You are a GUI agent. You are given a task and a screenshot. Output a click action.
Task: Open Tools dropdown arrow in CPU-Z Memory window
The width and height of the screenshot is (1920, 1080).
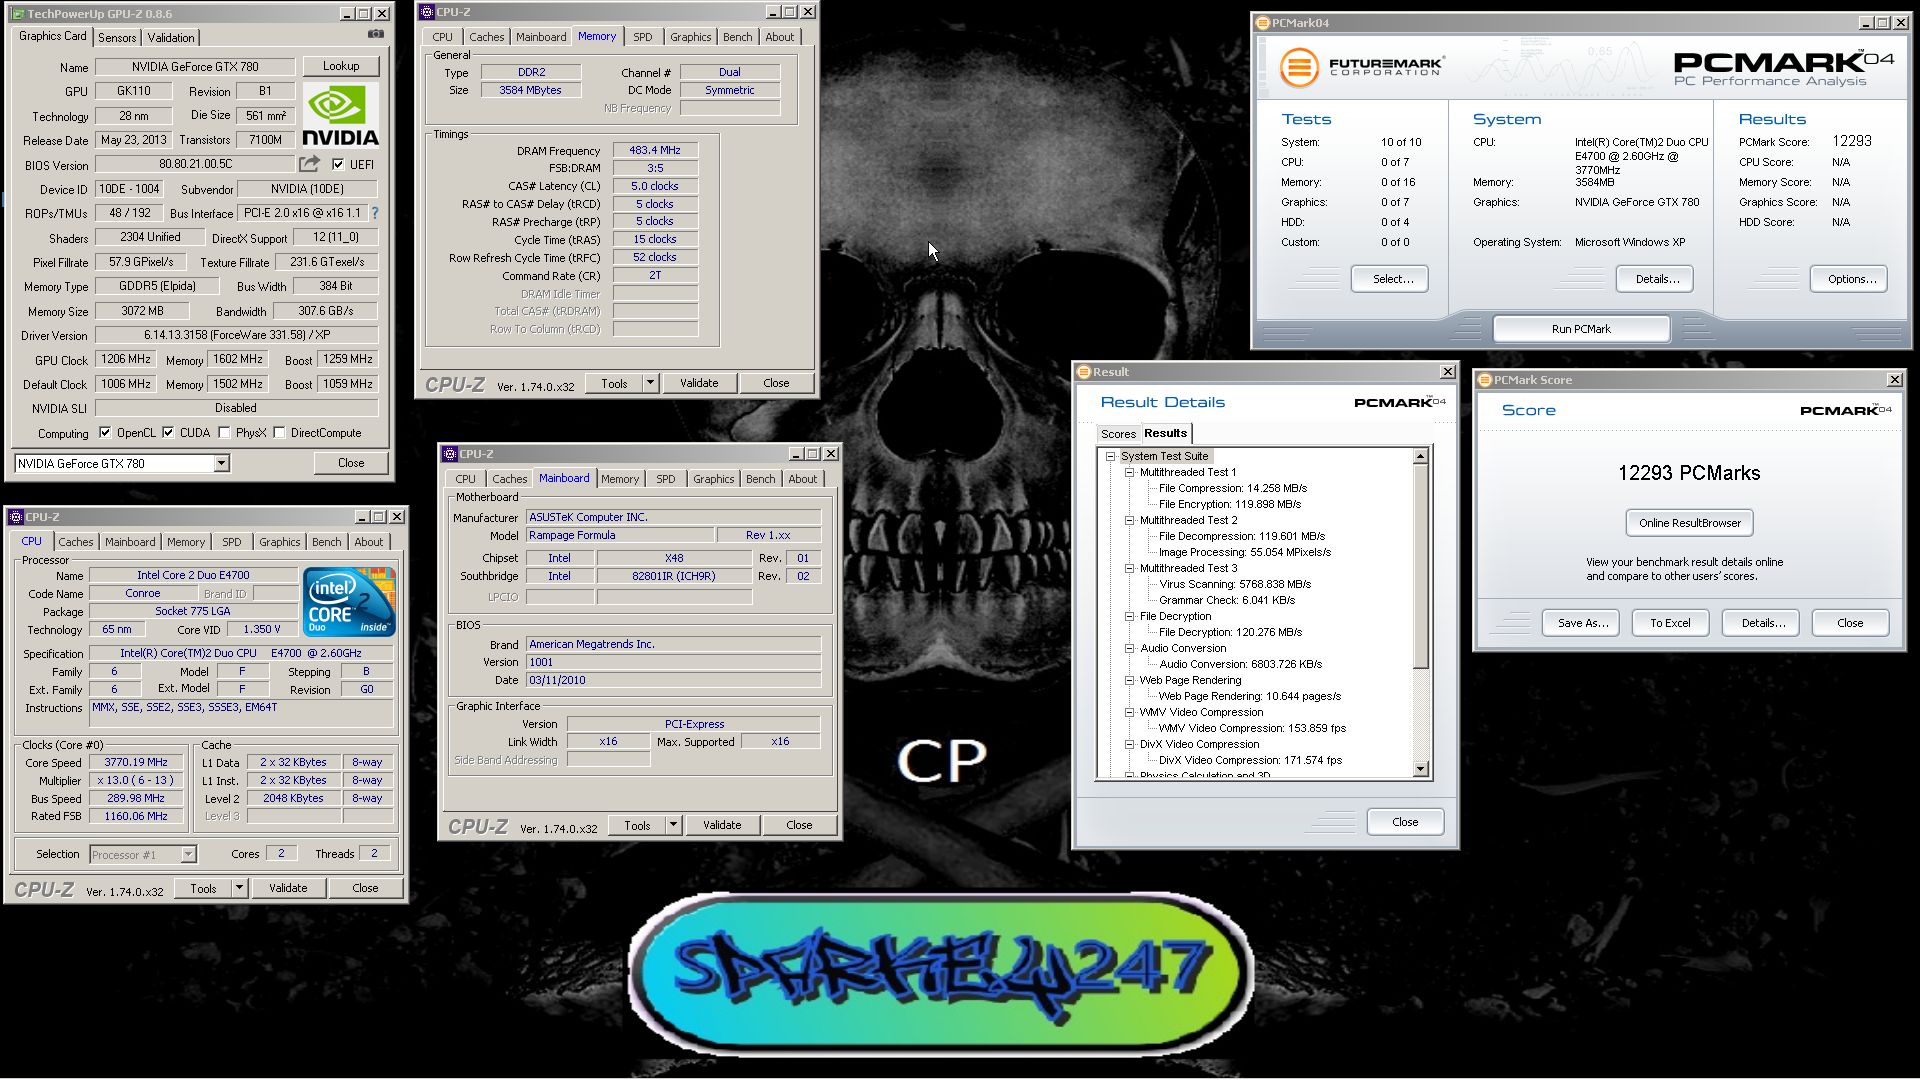(650, 383)
